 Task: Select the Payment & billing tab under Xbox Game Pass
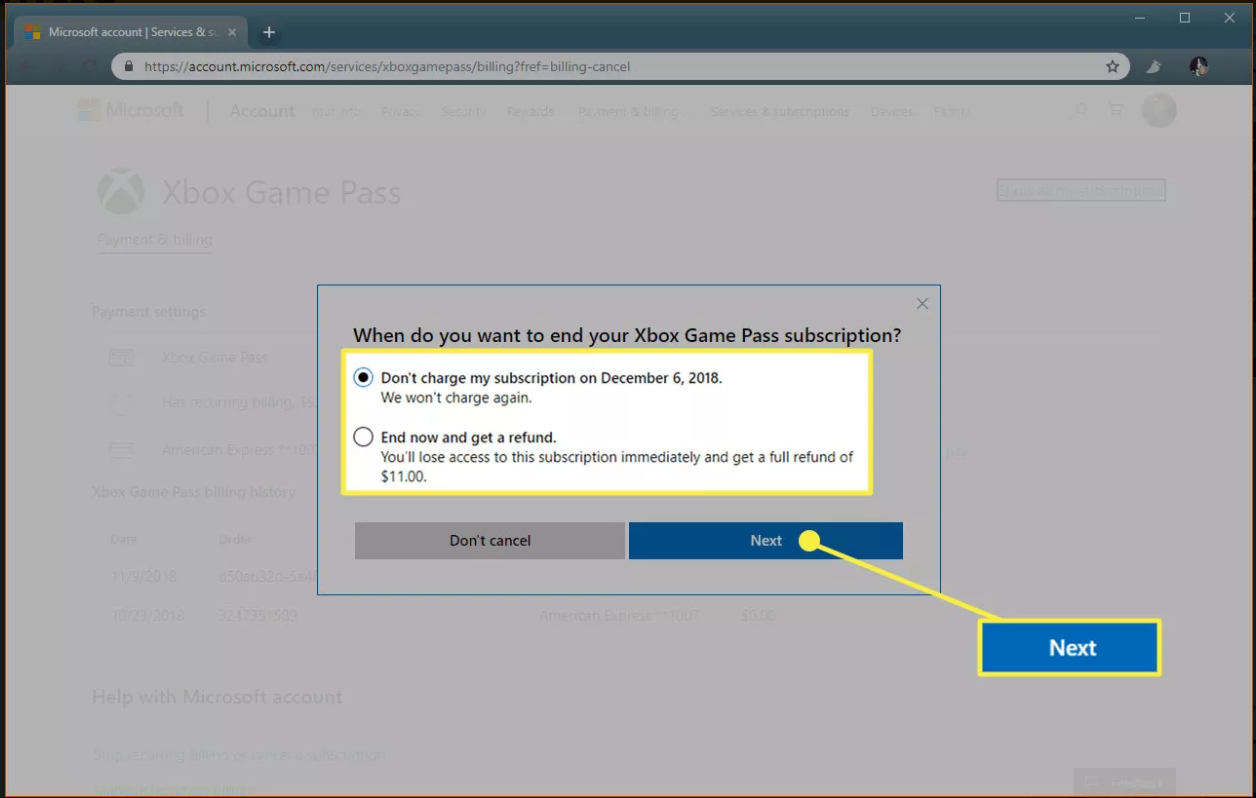[x=154, y=240]
